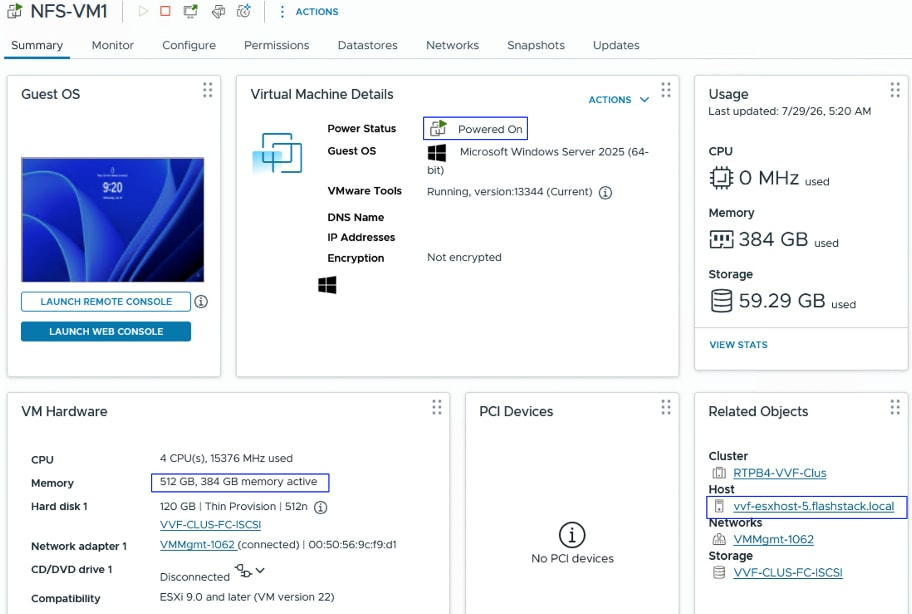This screenshot has width=912, height=614.
Task: Switch to the Summary tab
Action: click(x=37, y=45)
